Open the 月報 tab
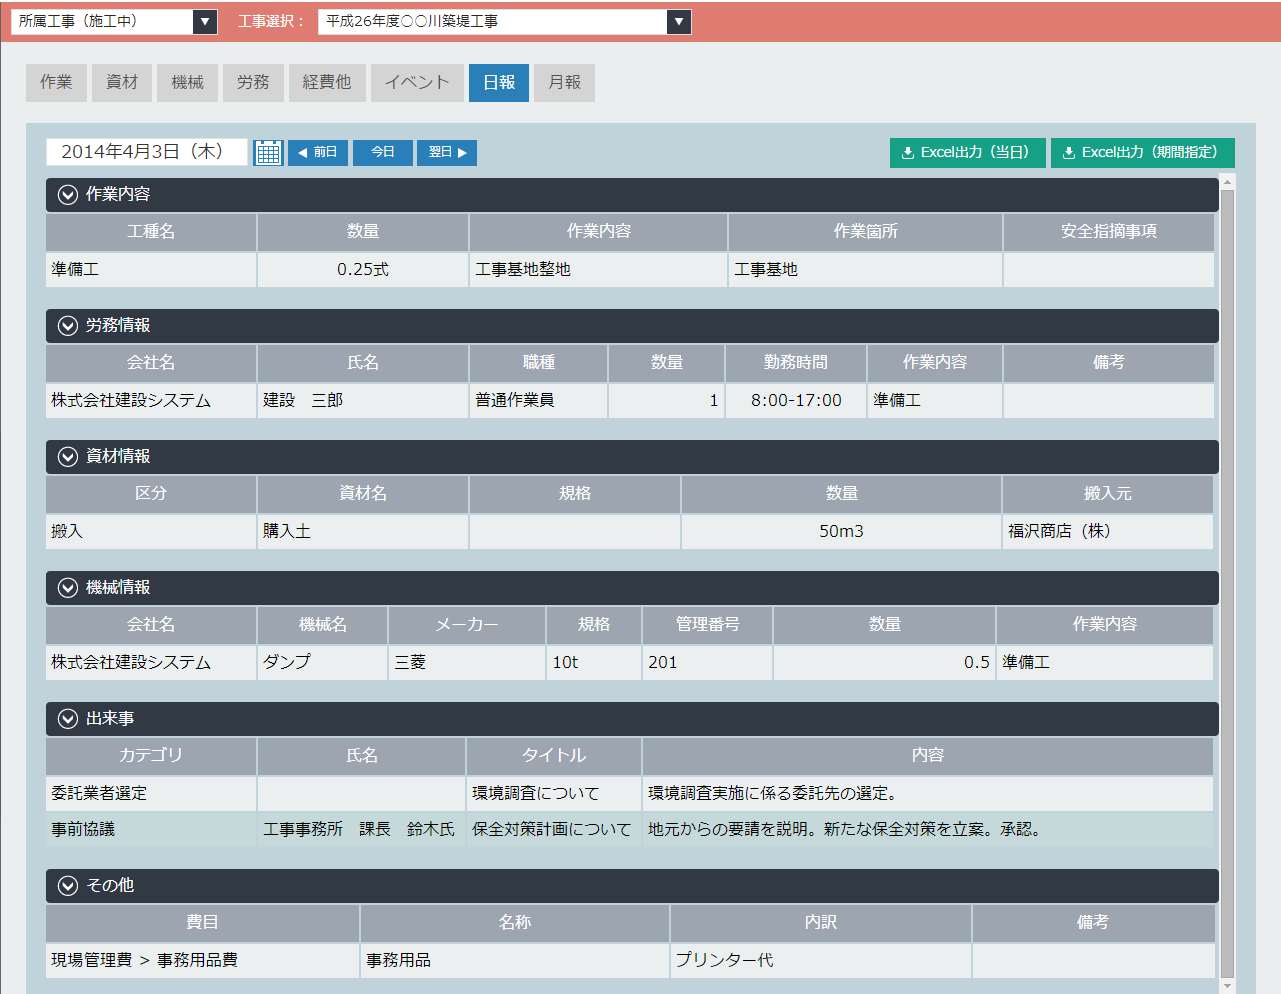This screenshot has width=1281, height=994. point(564,83)
